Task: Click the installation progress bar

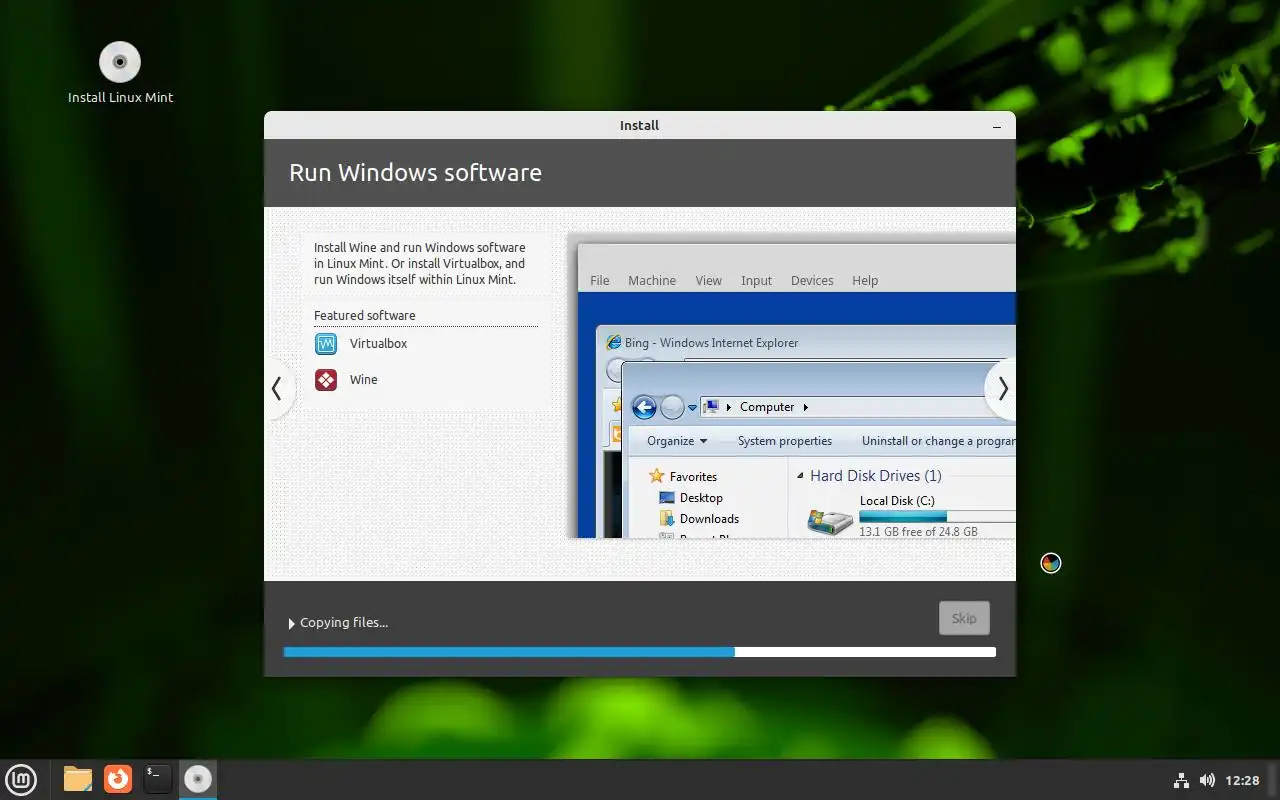Action: tap(640, 652)
